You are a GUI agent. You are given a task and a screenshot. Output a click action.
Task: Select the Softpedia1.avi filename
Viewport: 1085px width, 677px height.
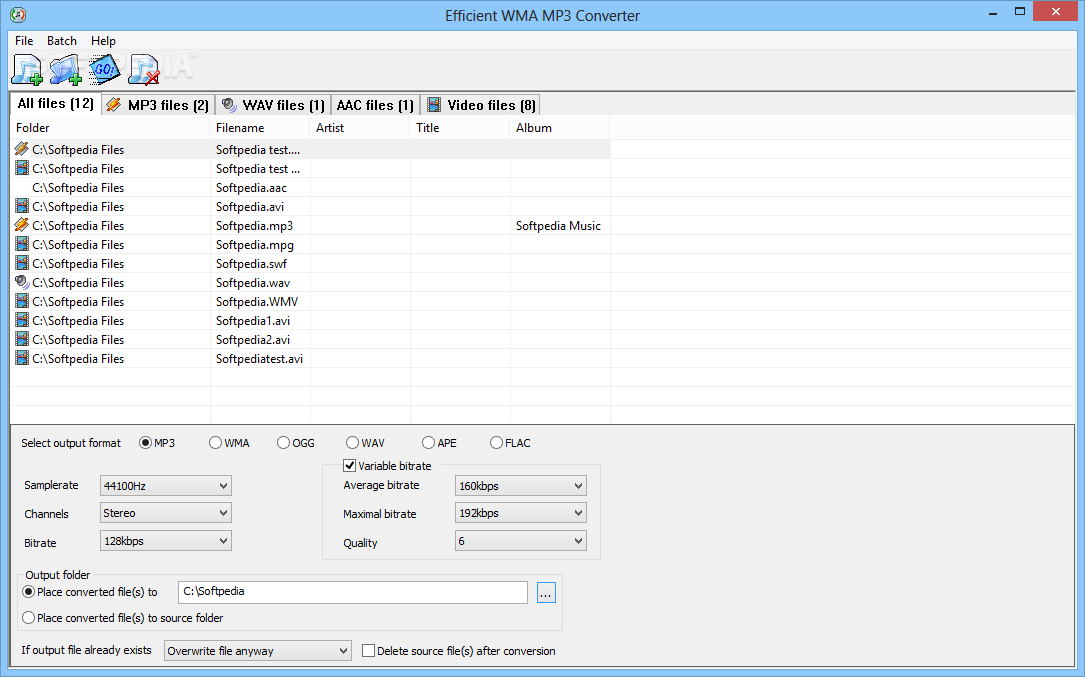[253, 321]
